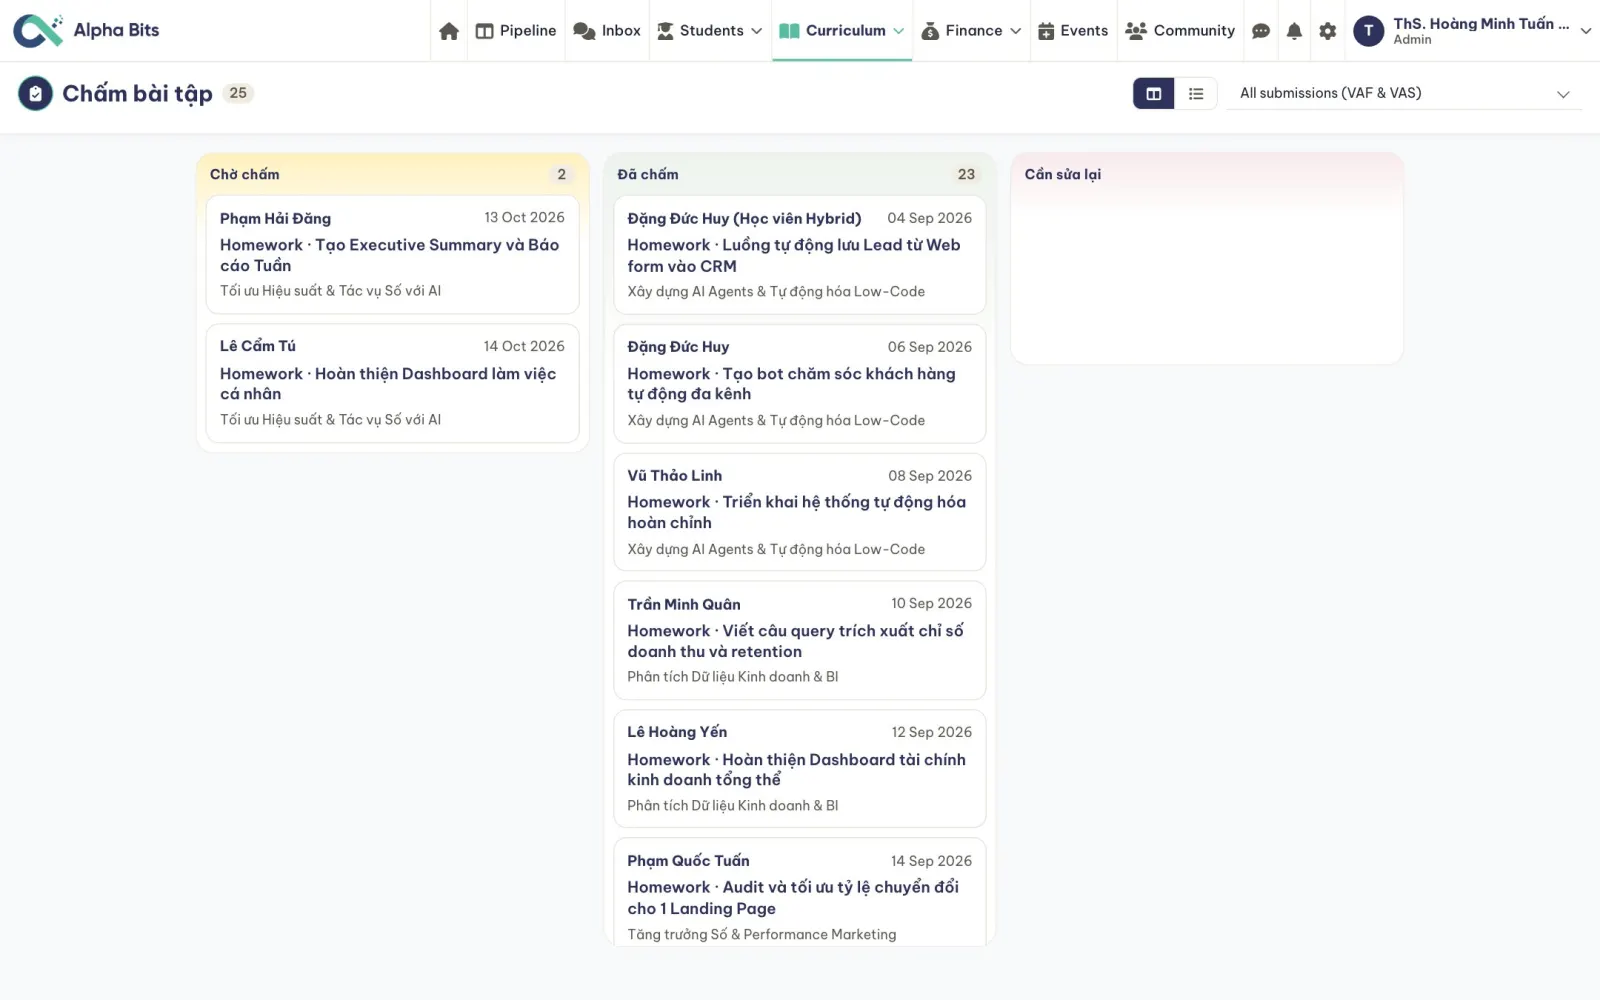Image resolution: width=1600 pixels, height=1000 pixels.
Task: Click the user avatar T
Action: [x=1368, y=31]
